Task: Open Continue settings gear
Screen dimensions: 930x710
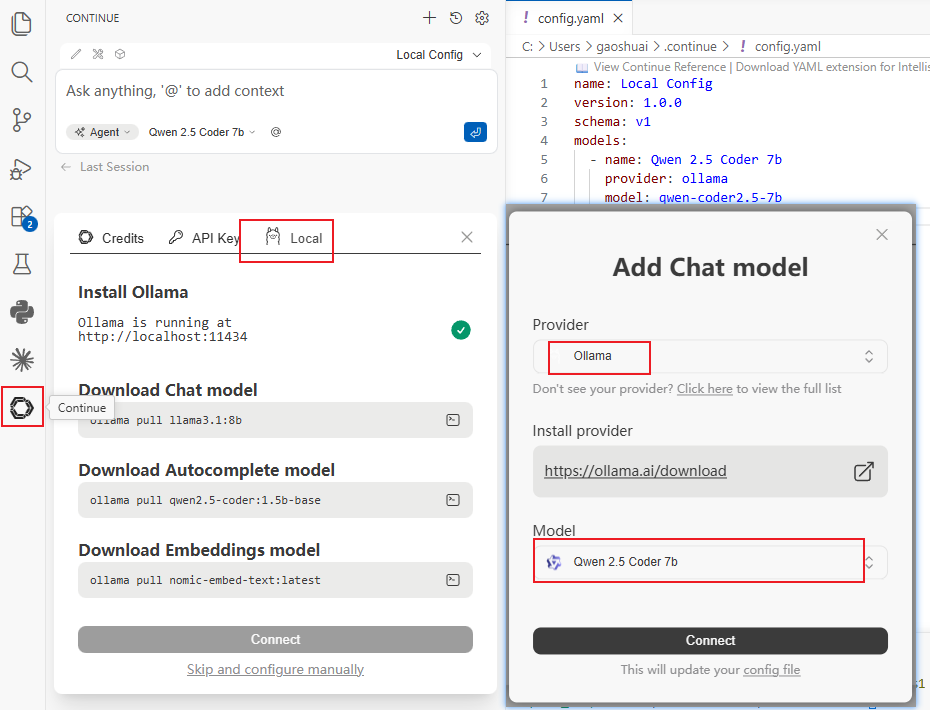Action: coord(482,18)
